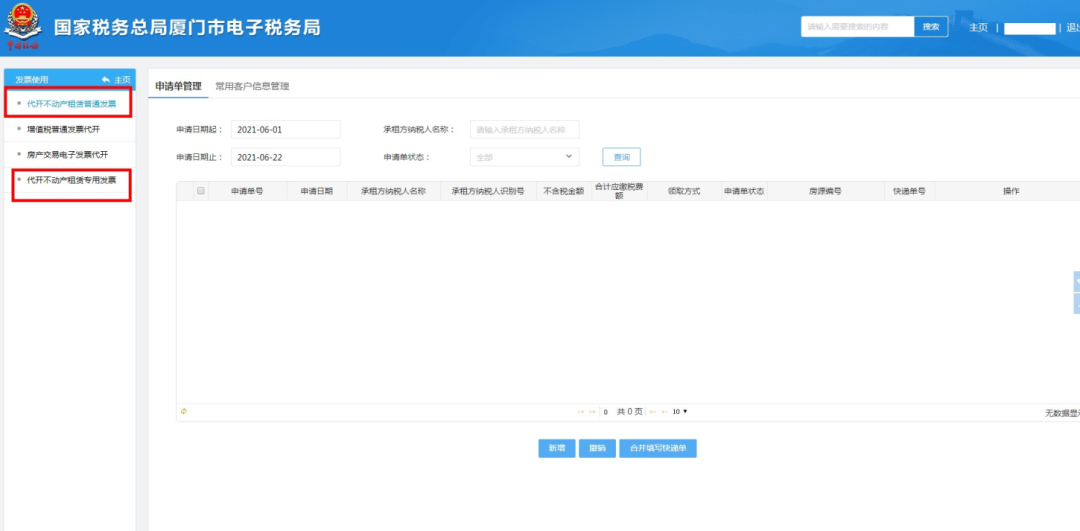Viewport: 1080px width, 531px height.
Task: Click the 搜索 button in header
Action: [x=931, y=27]
